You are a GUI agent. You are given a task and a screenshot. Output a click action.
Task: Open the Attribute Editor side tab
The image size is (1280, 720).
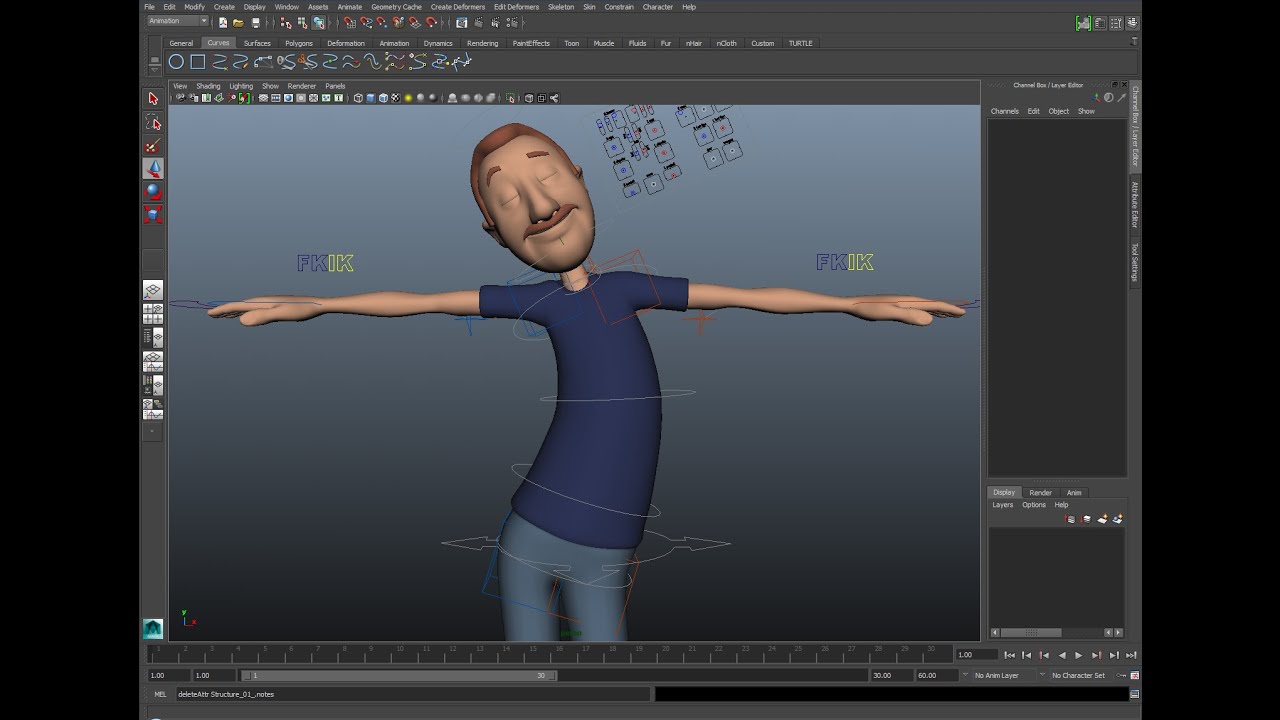point(1135,204)
